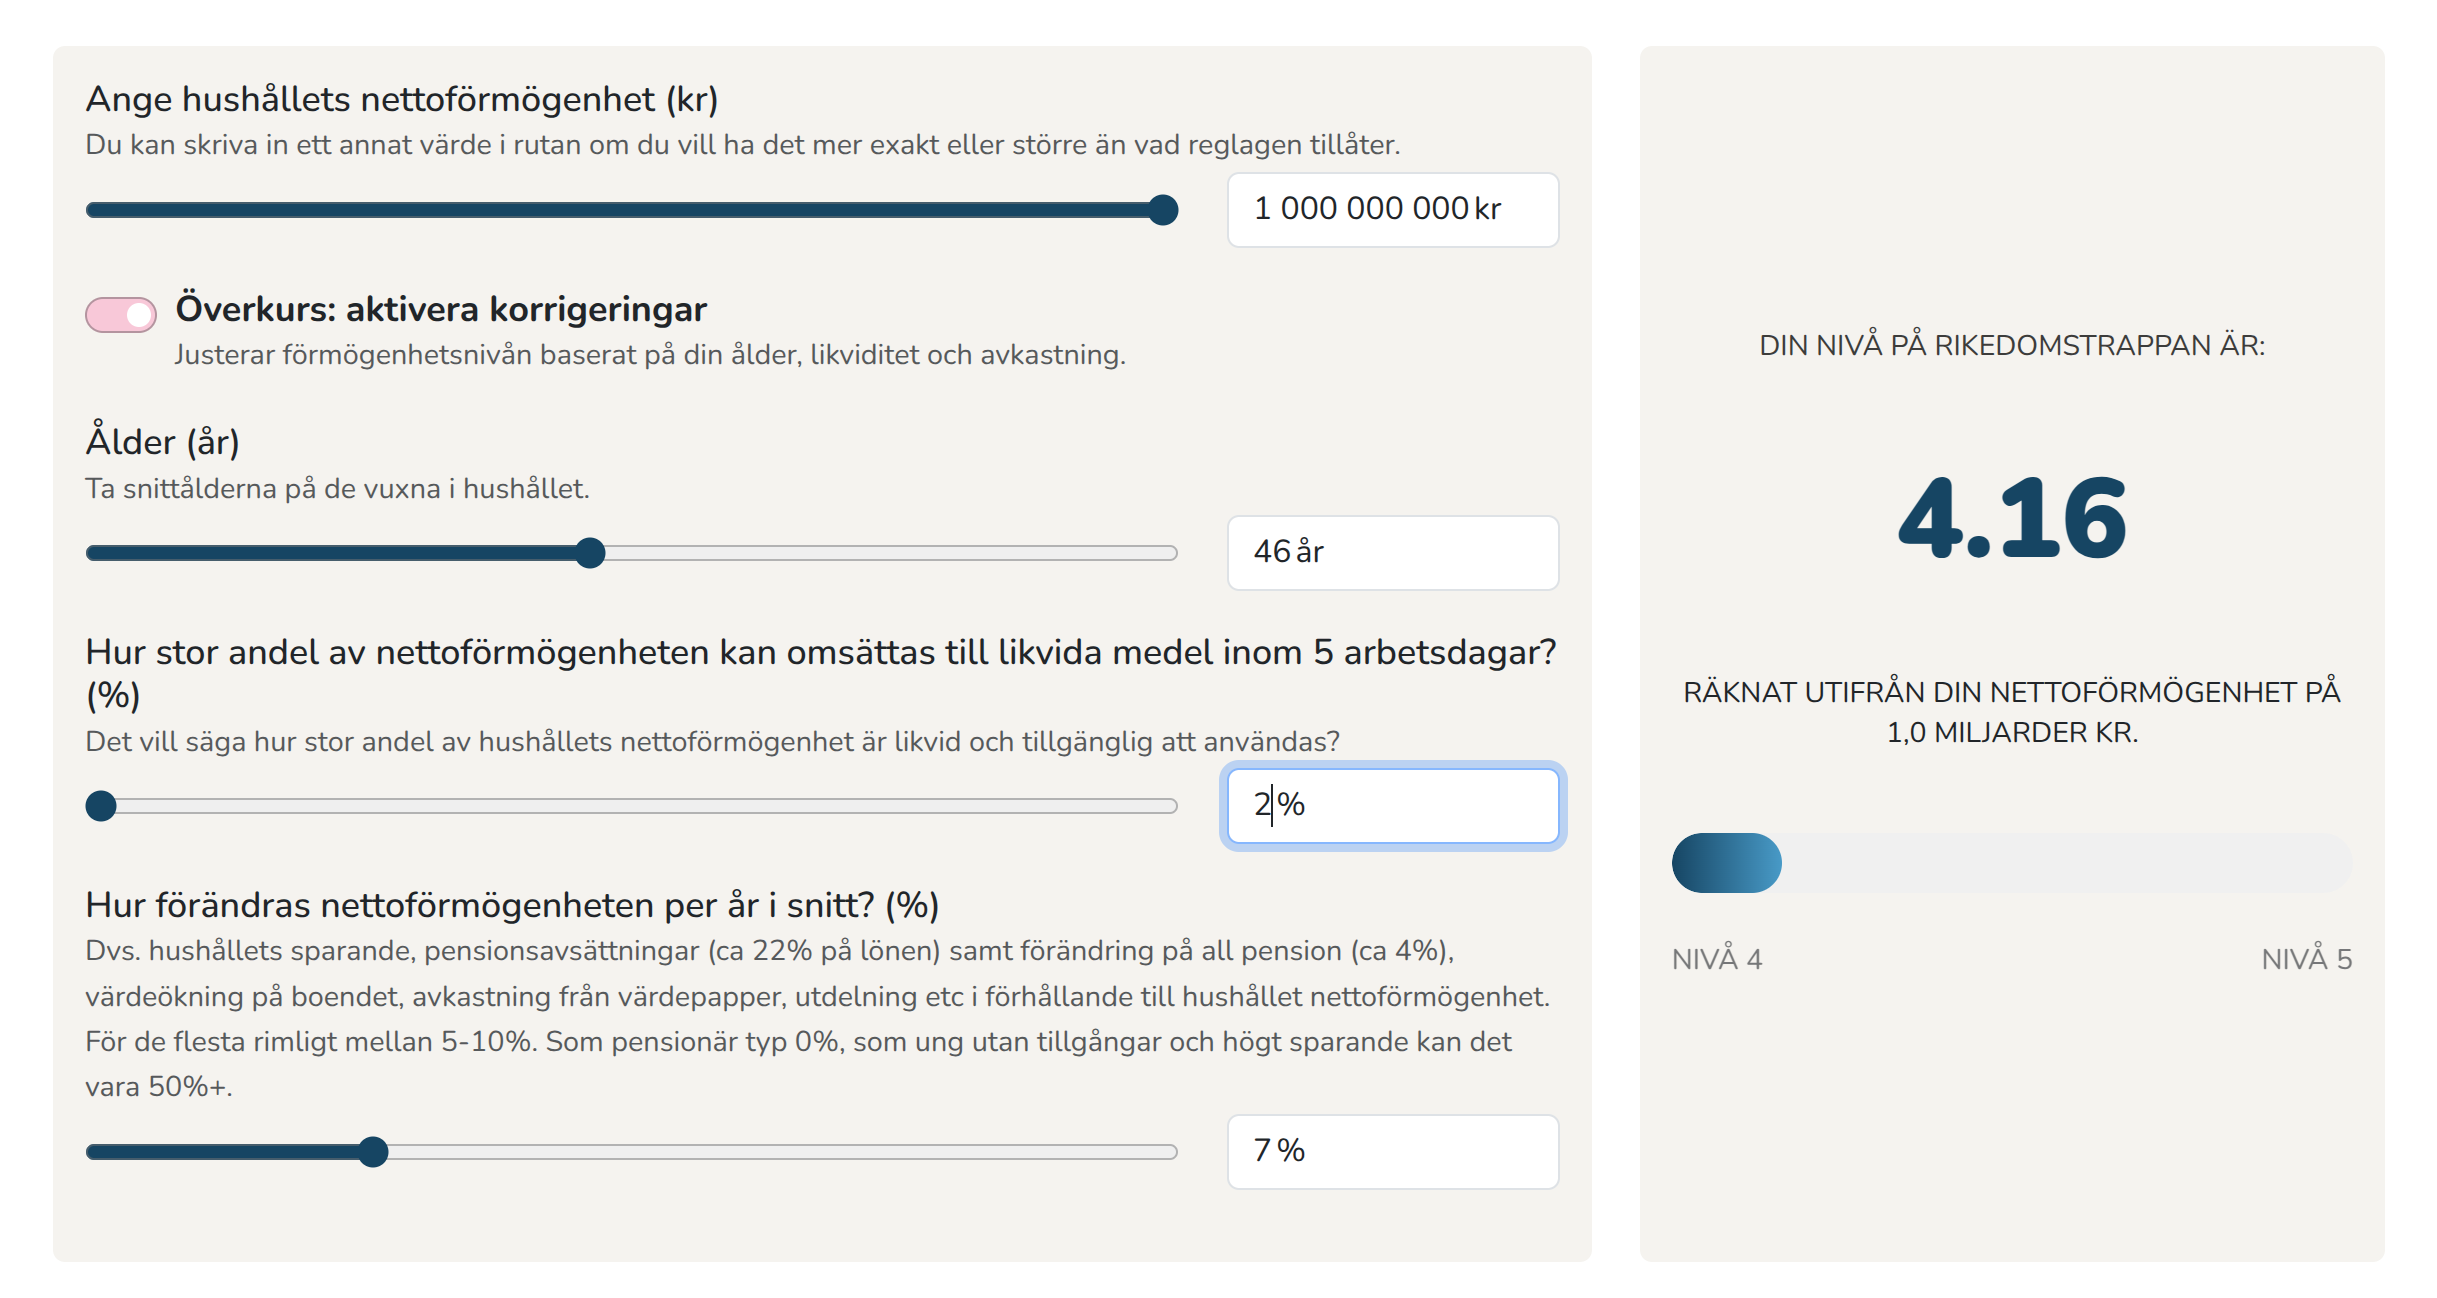Toggle the Överkurs corrections switch
This screenshot has width=2437, height=1298.
pyautogui.click(x=121, y=314)
